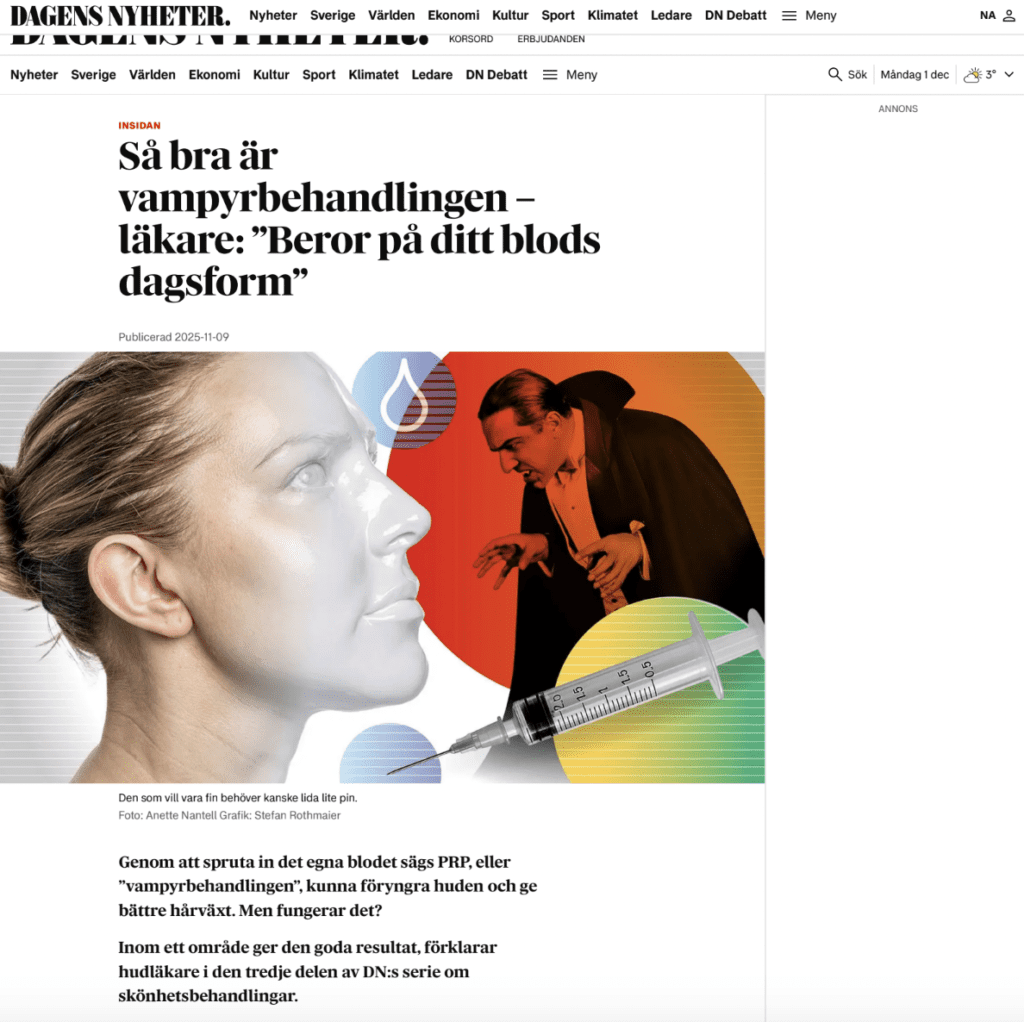Open the vampire treatment article illustration
This screenshot has height=1022, width=1024.
[382, 567]
